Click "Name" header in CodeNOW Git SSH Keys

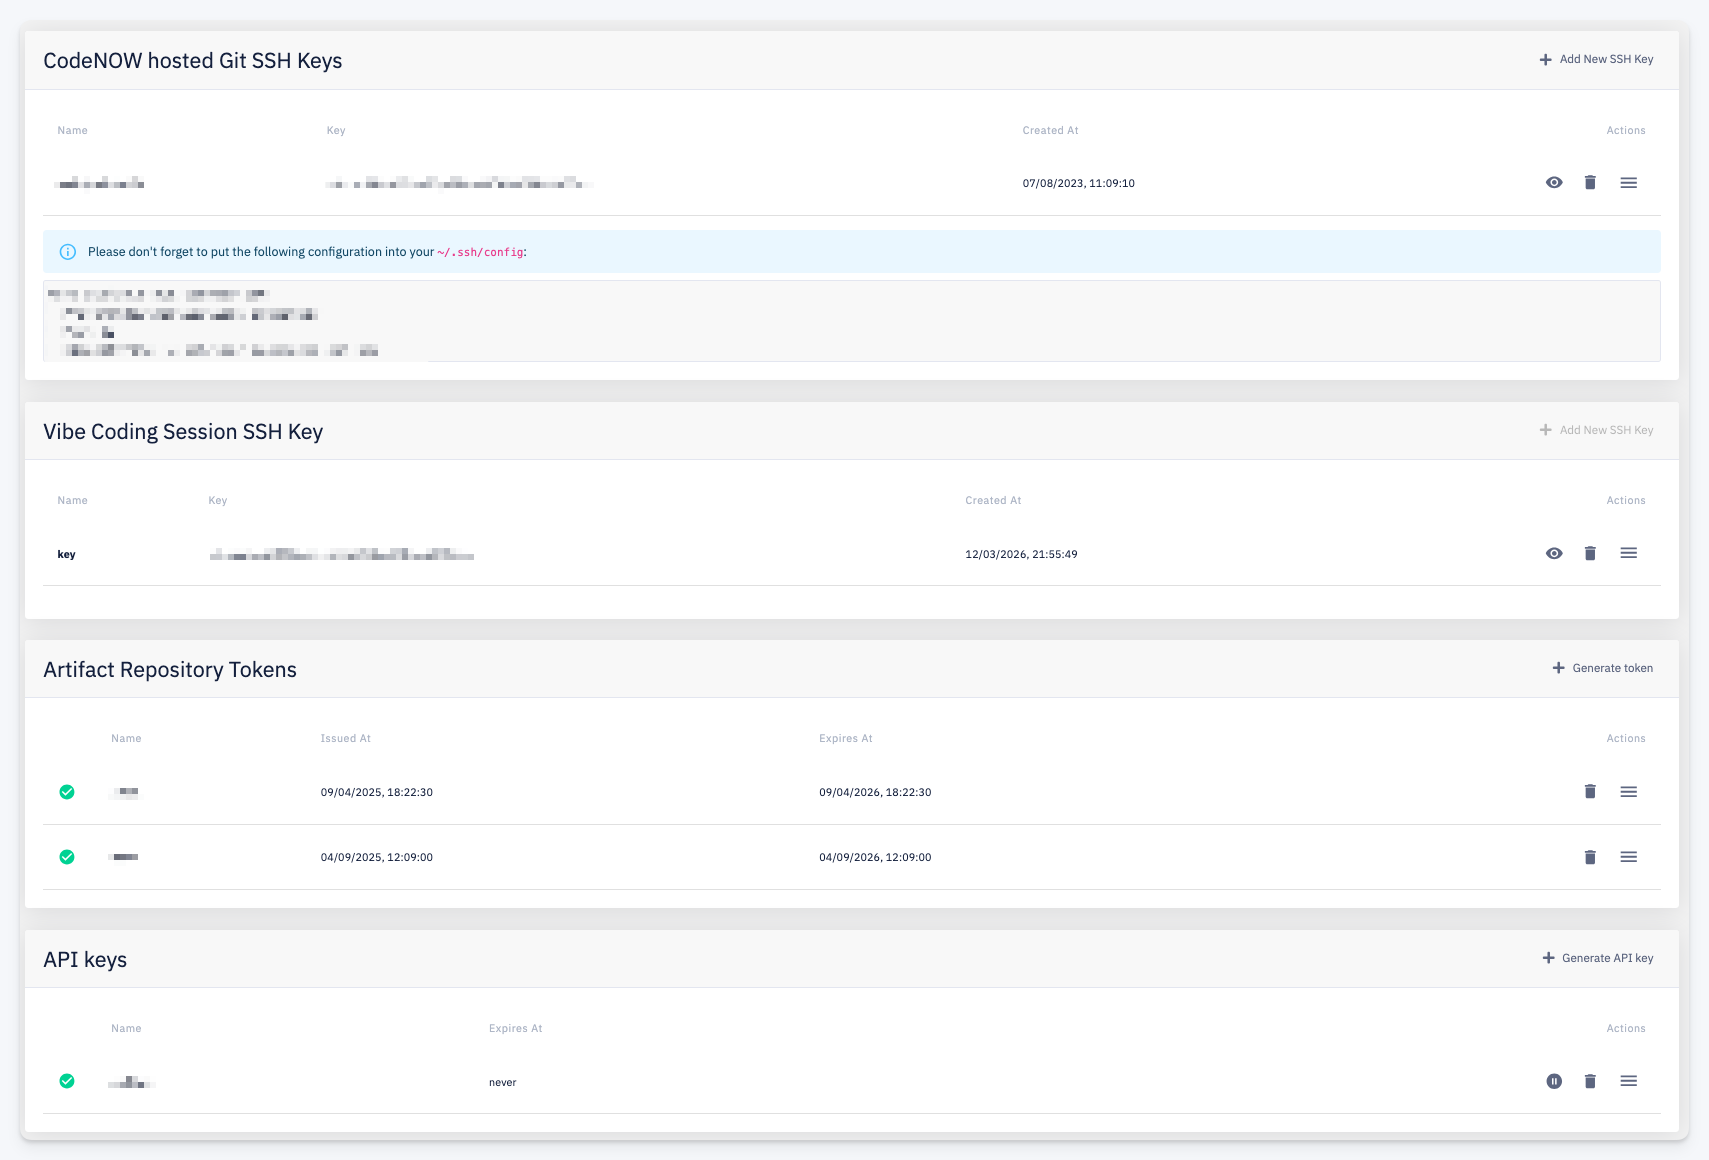[x=72, y=130]
